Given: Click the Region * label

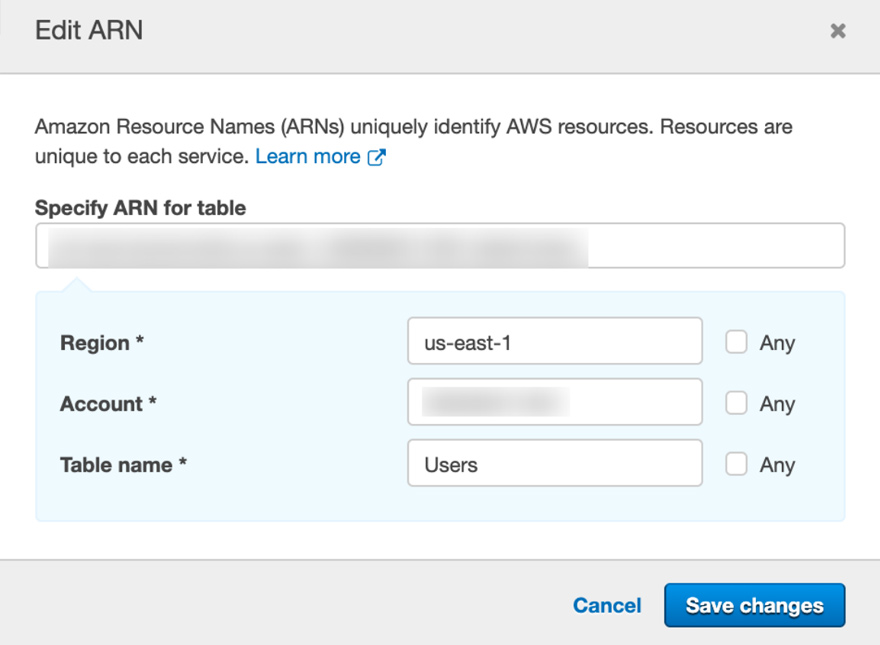Looking at the screenshot, I should click(x=102, y=342).
